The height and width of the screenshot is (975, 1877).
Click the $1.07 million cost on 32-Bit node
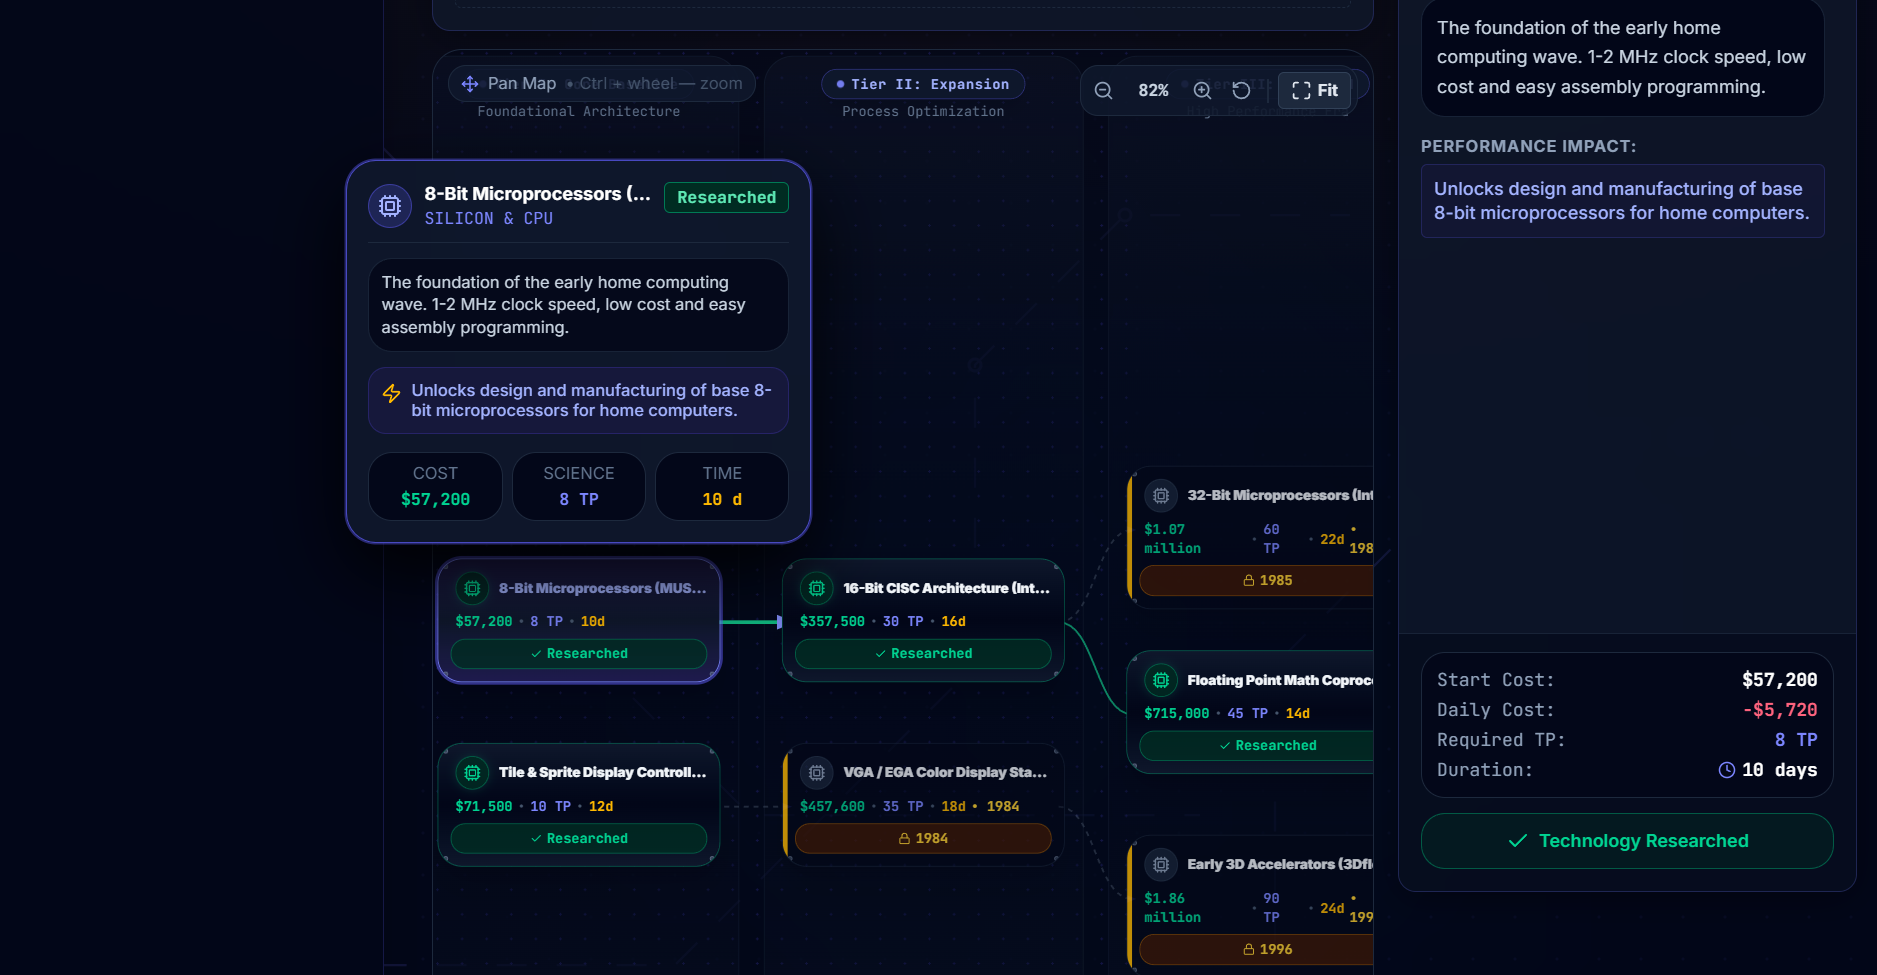[x=1172, y=539]
